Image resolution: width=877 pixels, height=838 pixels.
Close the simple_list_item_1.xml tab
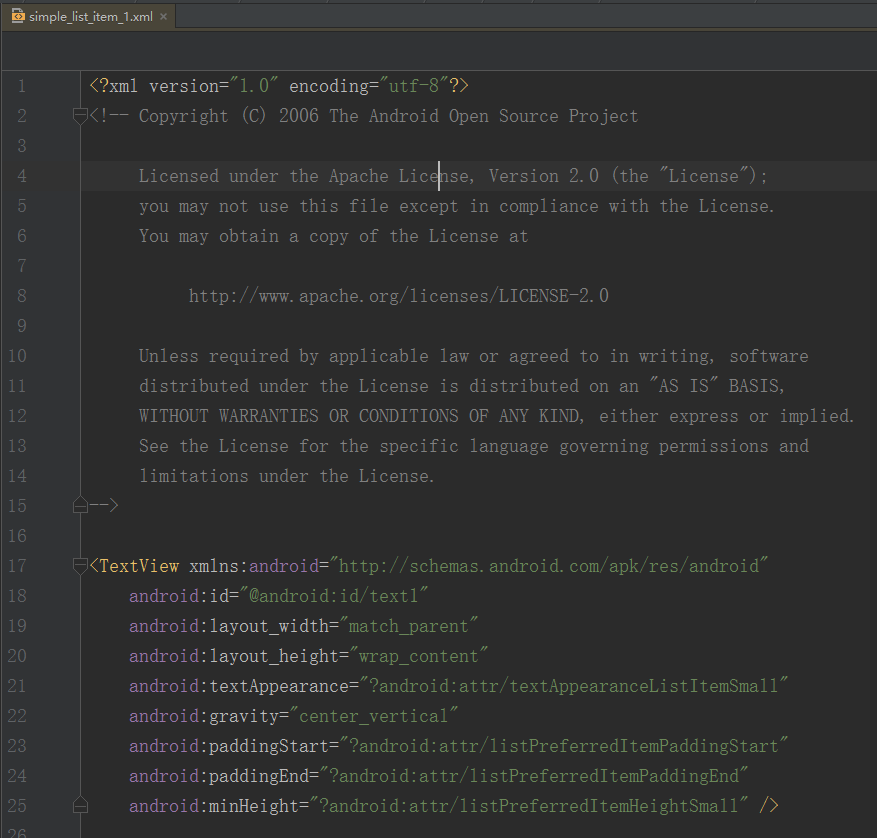pyautogui.click(x=163, y=17)
